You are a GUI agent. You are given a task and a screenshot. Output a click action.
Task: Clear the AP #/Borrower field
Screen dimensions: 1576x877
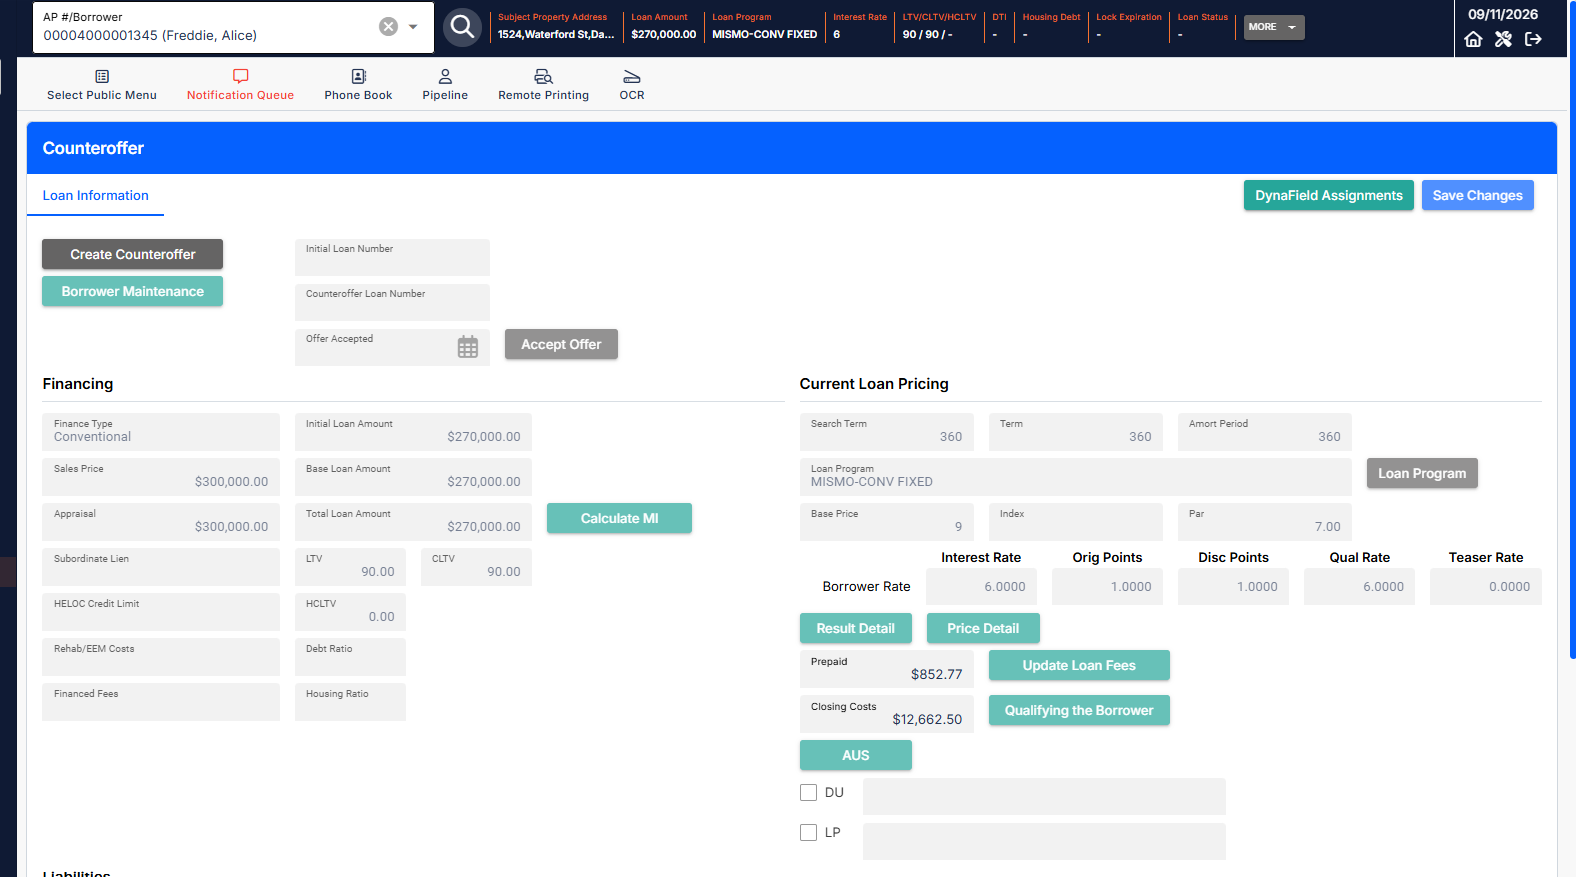point(388,27)
